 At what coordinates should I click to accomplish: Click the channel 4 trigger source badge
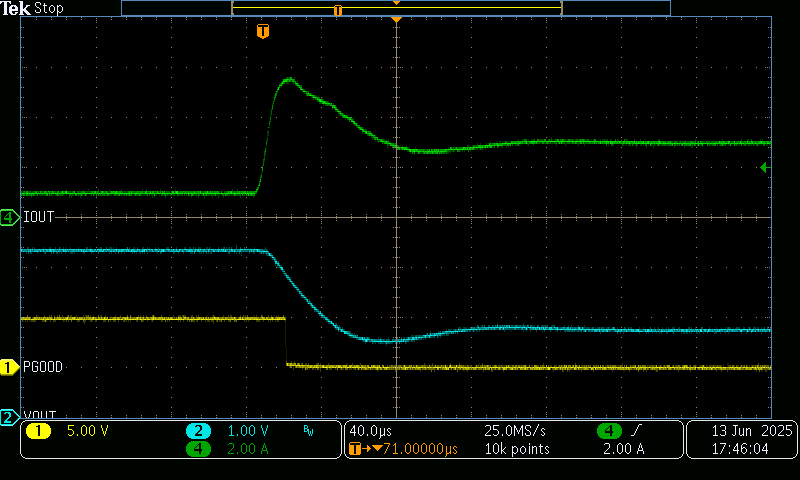609,431
